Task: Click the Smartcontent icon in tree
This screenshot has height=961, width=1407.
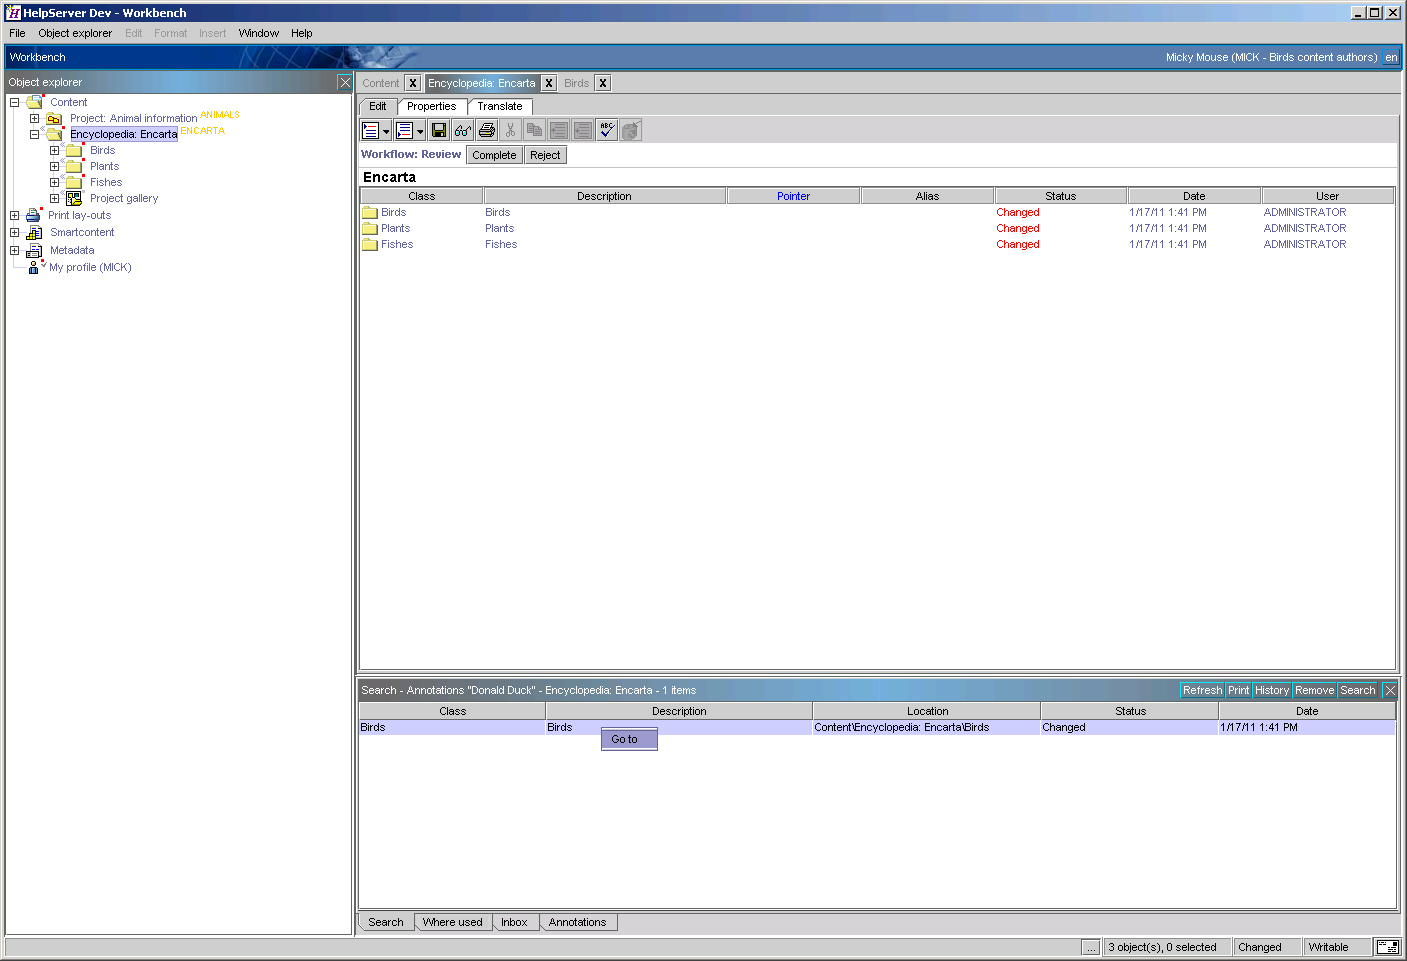Action: coord(34,232)
